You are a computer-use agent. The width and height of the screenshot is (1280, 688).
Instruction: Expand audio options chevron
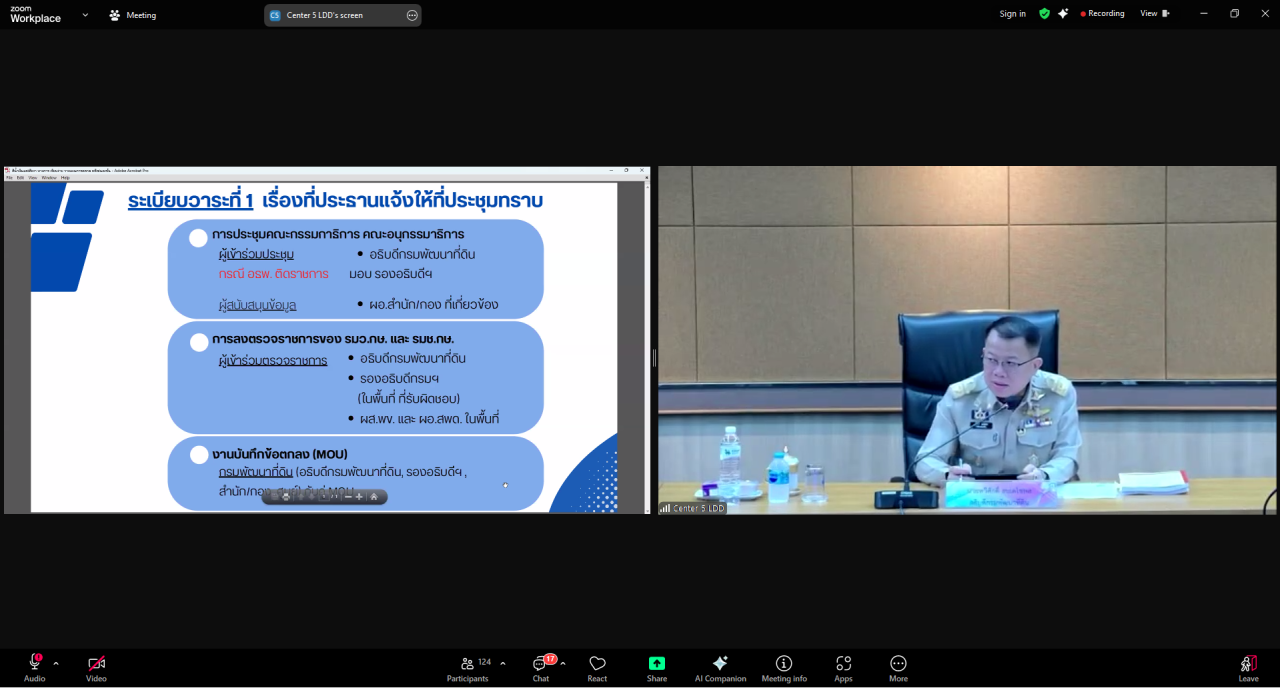(56, 663)
